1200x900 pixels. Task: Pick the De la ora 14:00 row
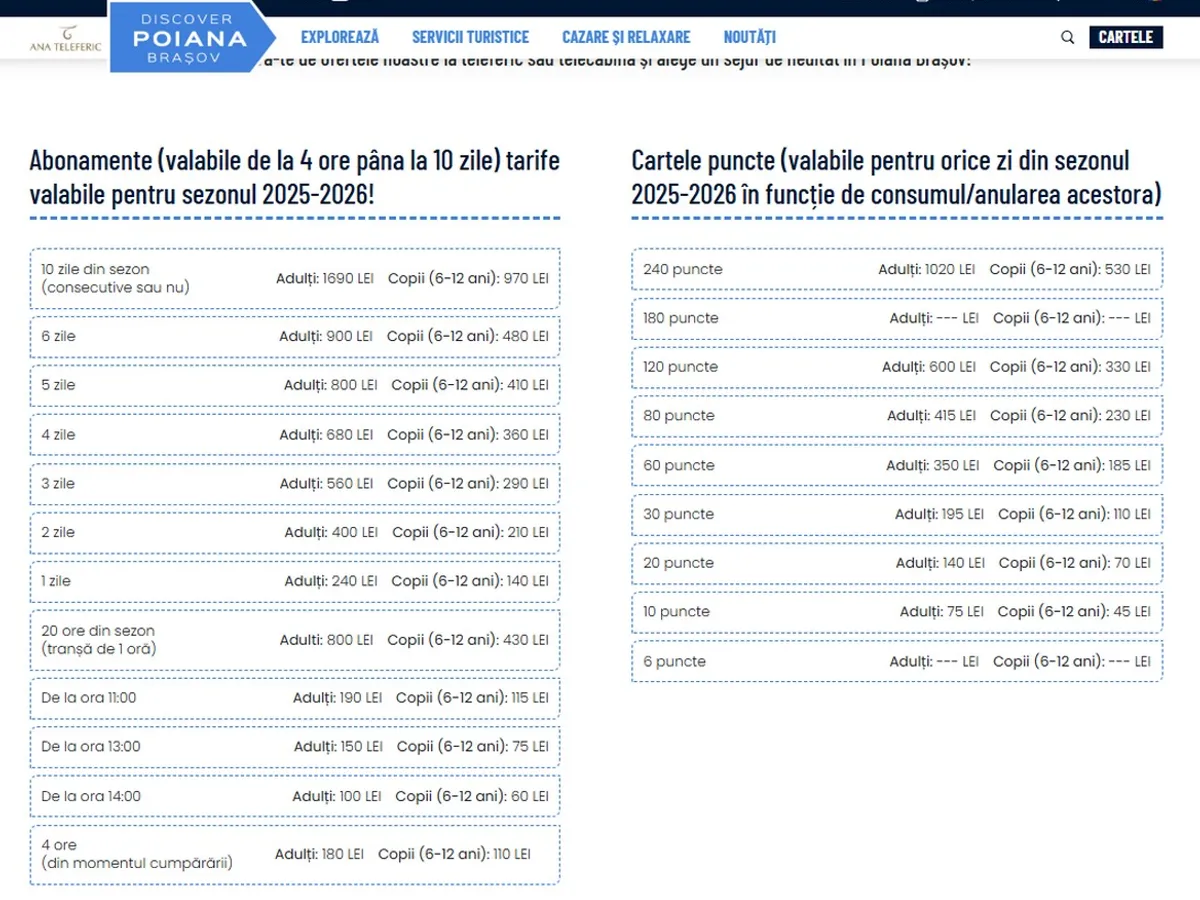click(x=295, y=797)
